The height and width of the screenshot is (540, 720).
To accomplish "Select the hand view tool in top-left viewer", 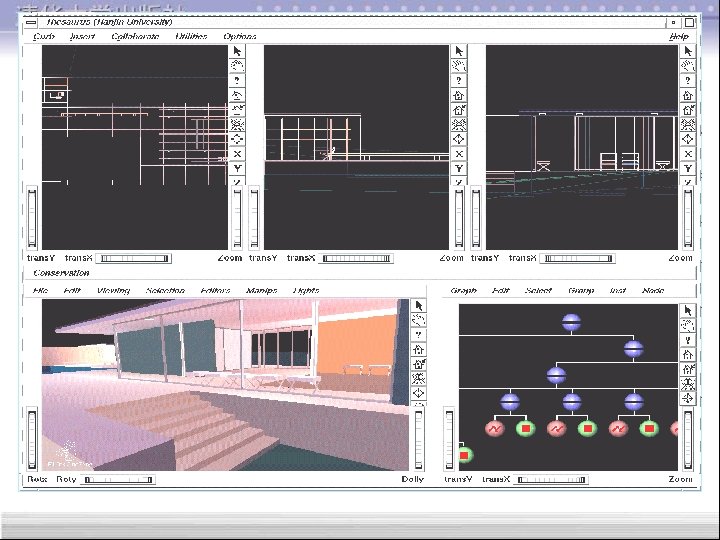I will click(237, 66).
